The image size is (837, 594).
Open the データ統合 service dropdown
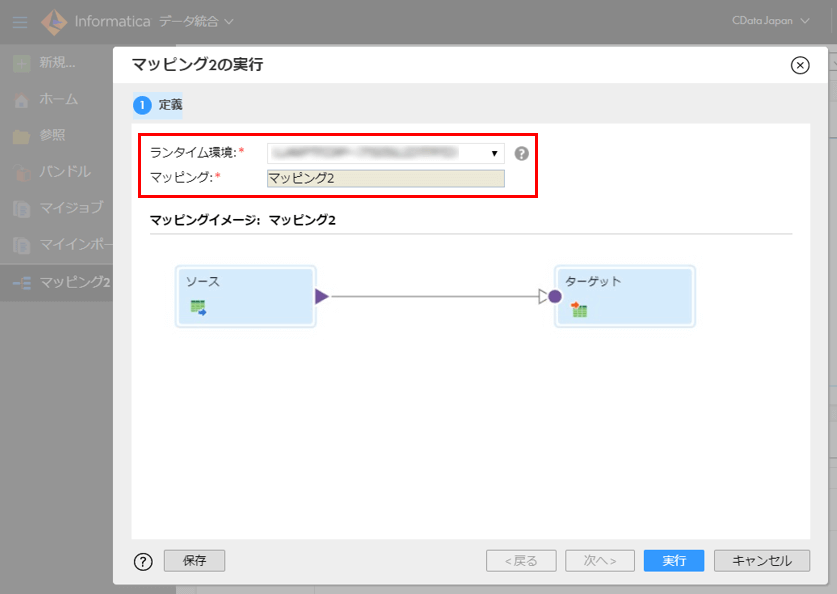point(196,21)
